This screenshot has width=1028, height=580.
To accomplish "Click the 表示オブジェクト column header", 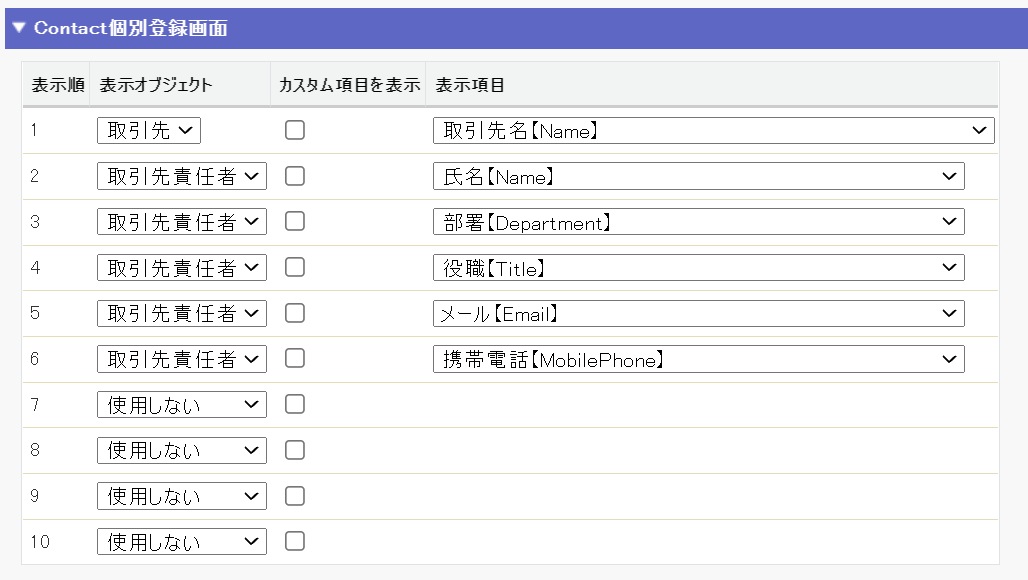I will point(156,85).
